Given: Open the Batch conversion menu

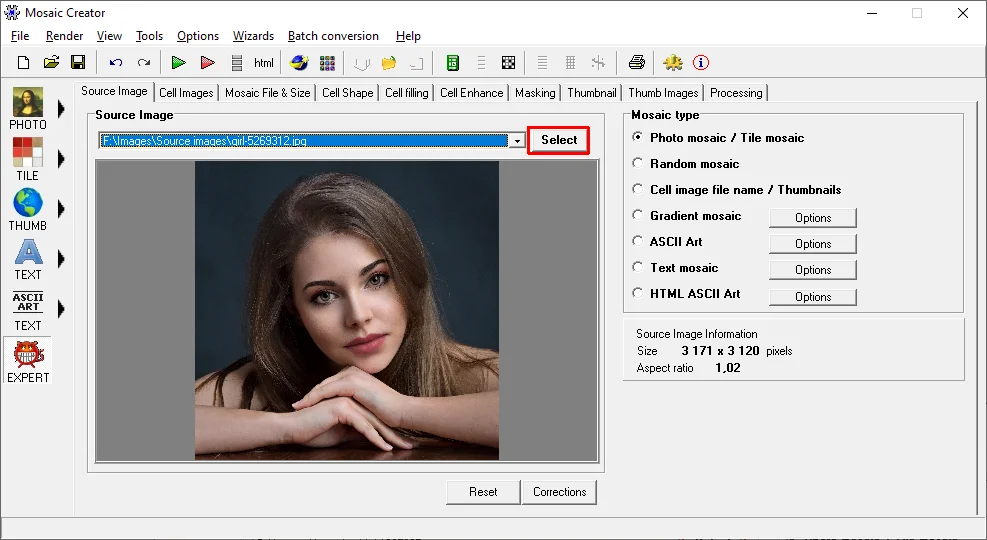Looking at the screenshot, I should click(x=333, y=36).
